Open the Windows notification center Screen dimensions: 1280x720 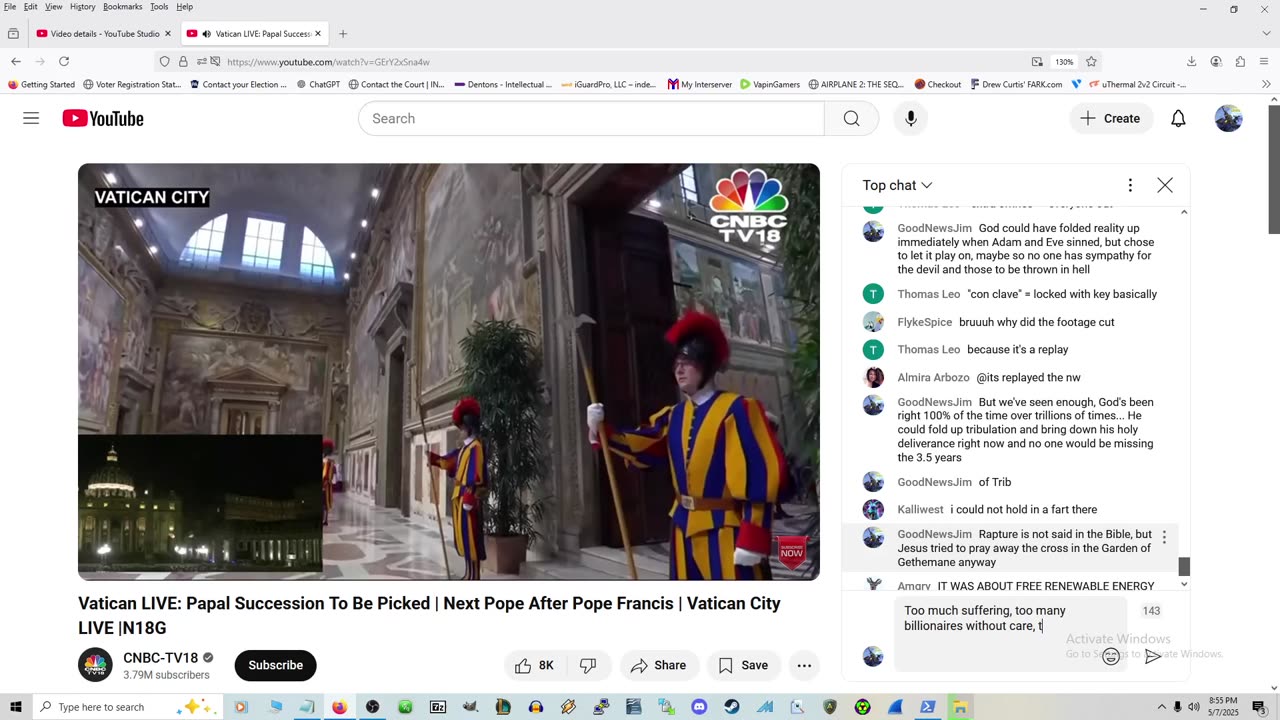[x=1259, y=707]
